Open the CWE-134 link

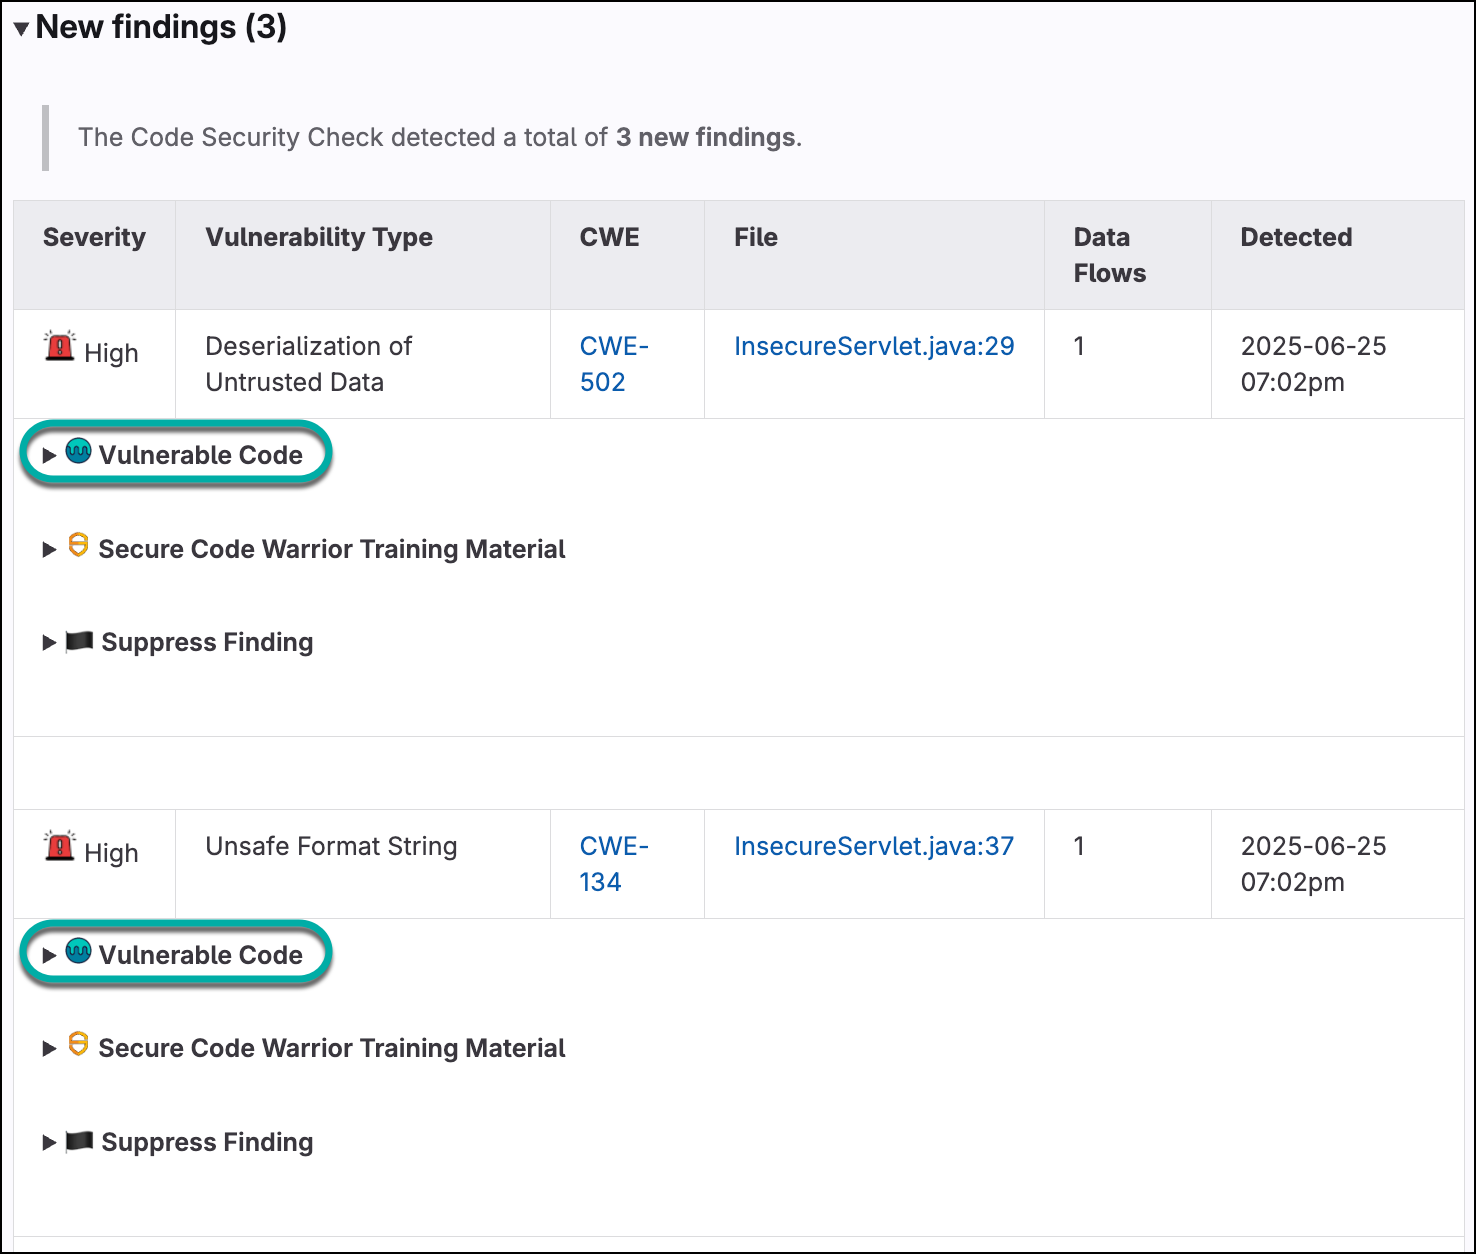click(613, 864)
